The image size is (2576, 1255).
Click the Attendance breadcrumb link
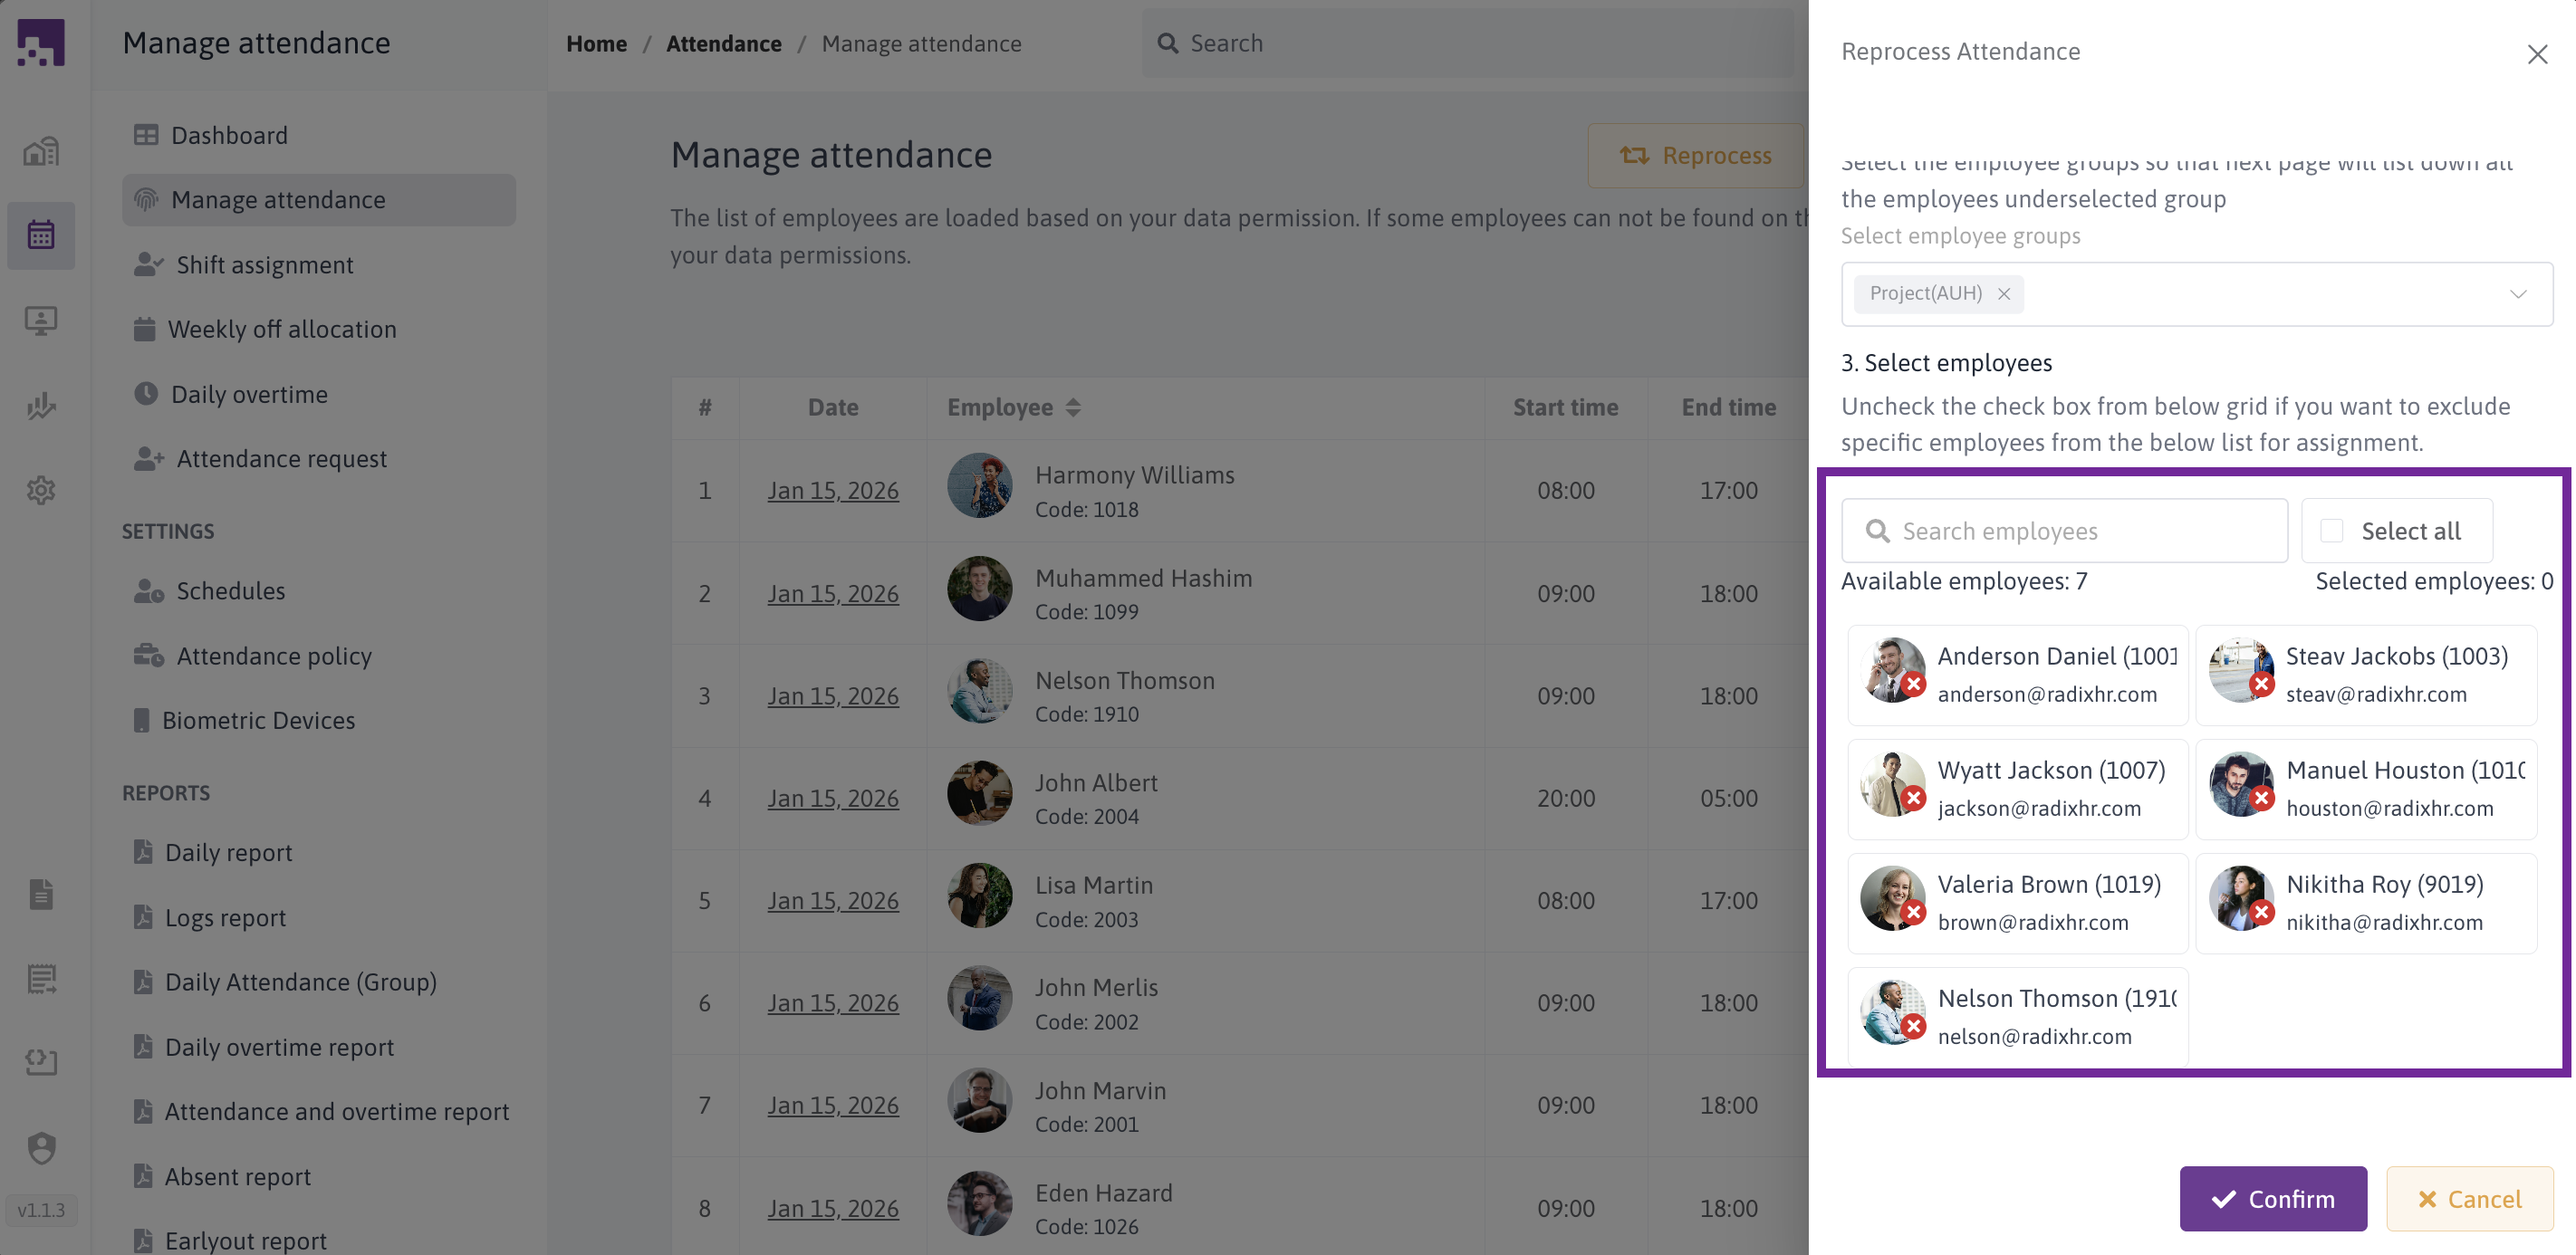point(723,44)
